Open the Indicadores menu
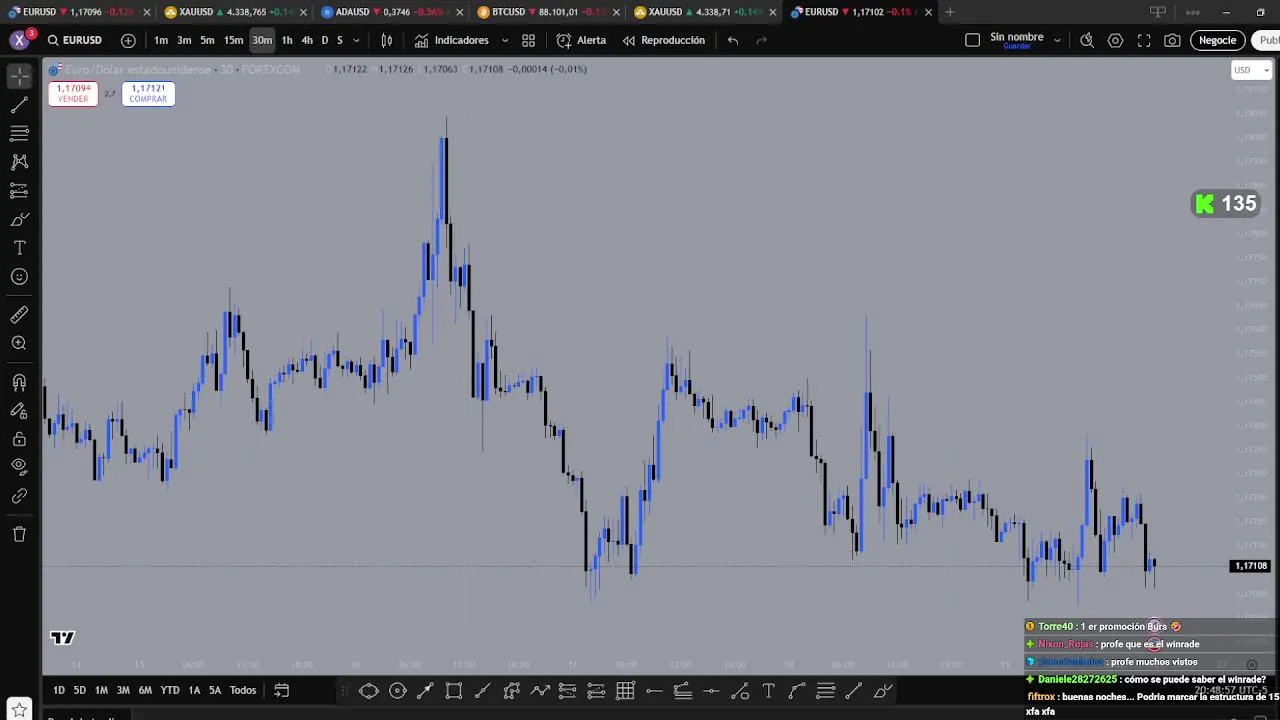The height and width of the screenshot is (720, 1280). [x=451, y=40]
